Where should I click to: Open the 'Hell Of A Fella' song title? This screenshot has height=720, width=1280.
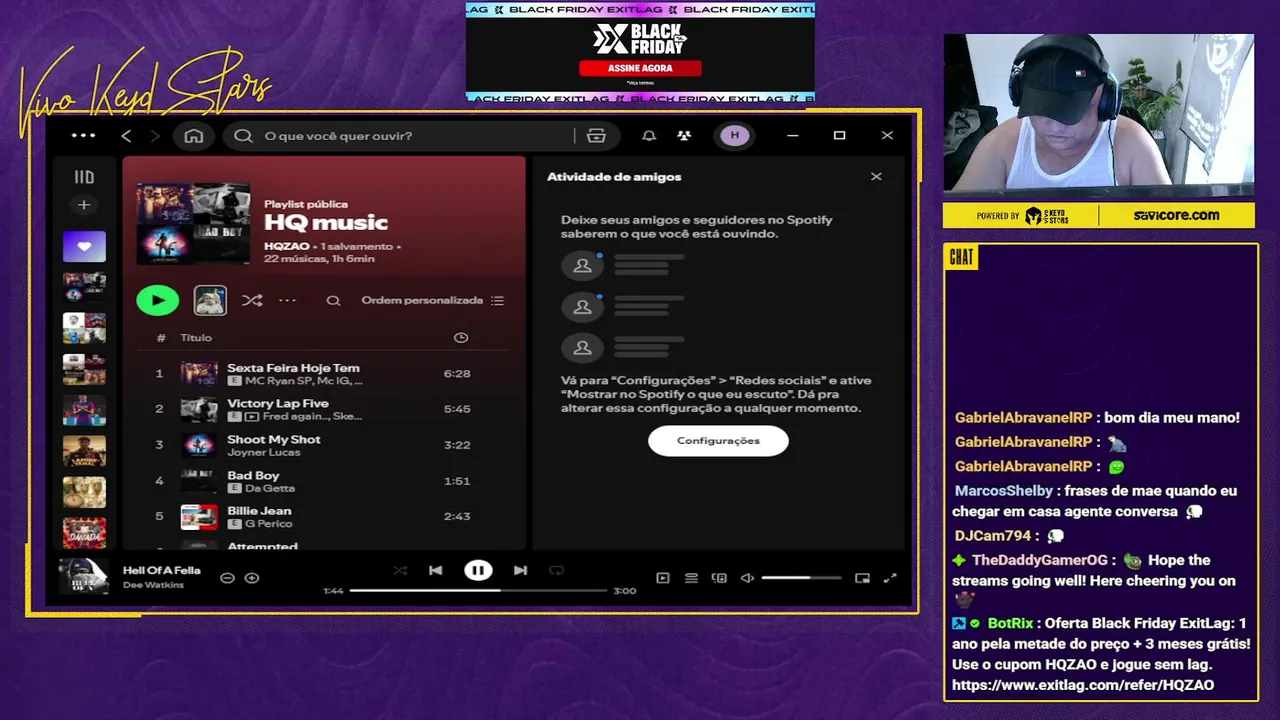pyautogui.click(x=162, y=570)
